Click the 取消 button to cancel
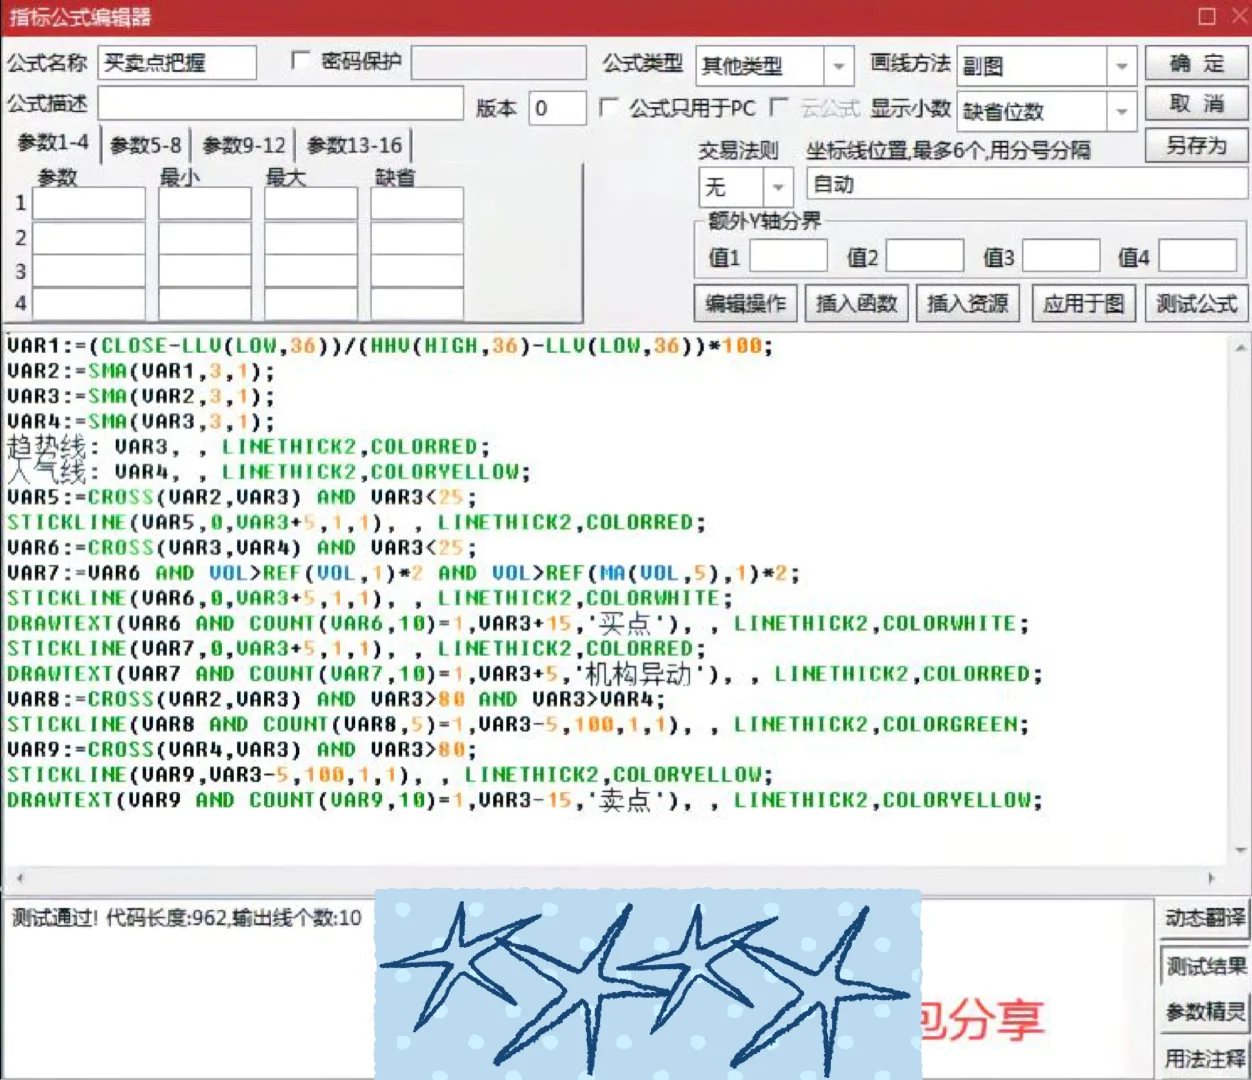The width and height of the screenshot is (1252, 1080). (x=1196, y=104)
